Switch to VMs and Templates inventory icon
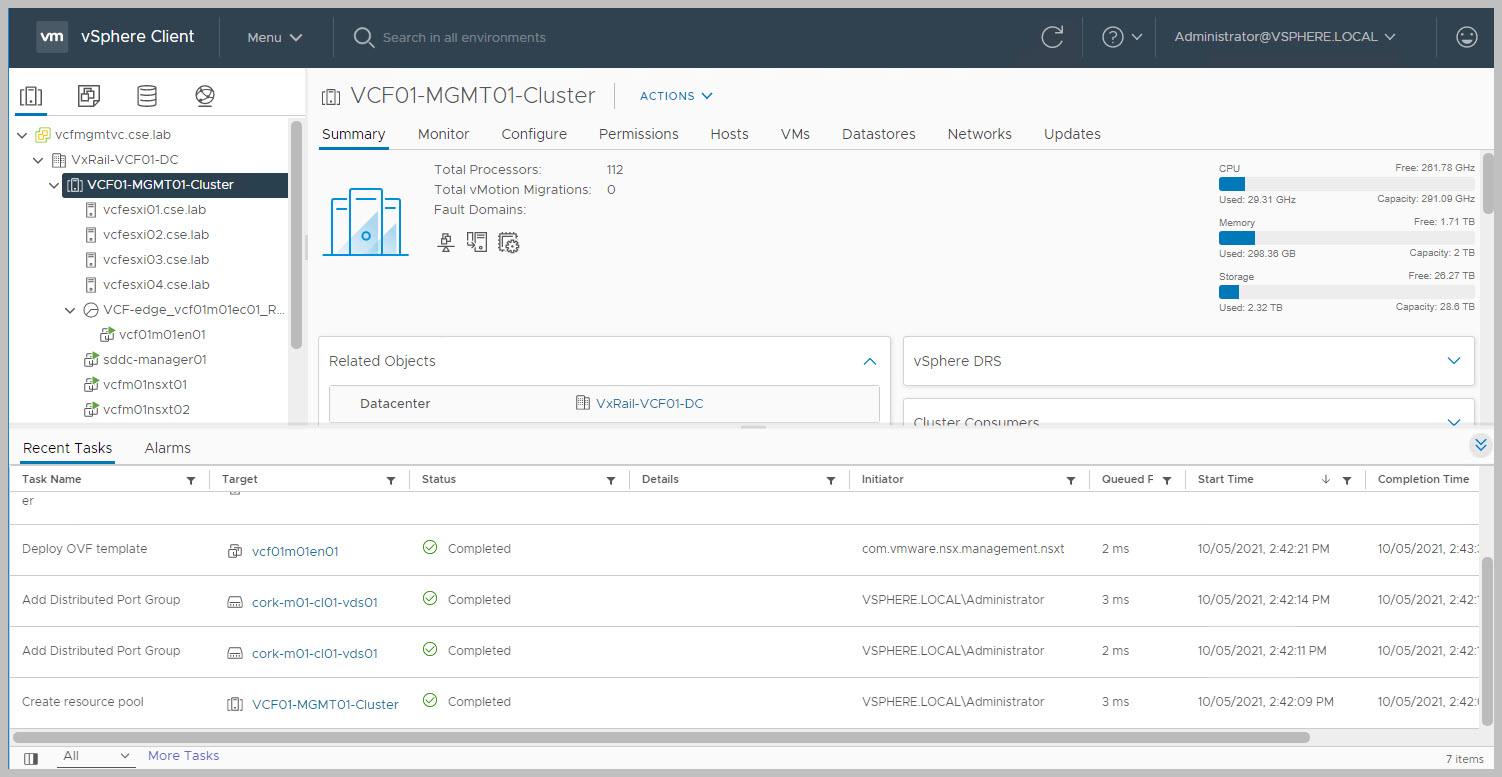 click(x=89, y=96)
